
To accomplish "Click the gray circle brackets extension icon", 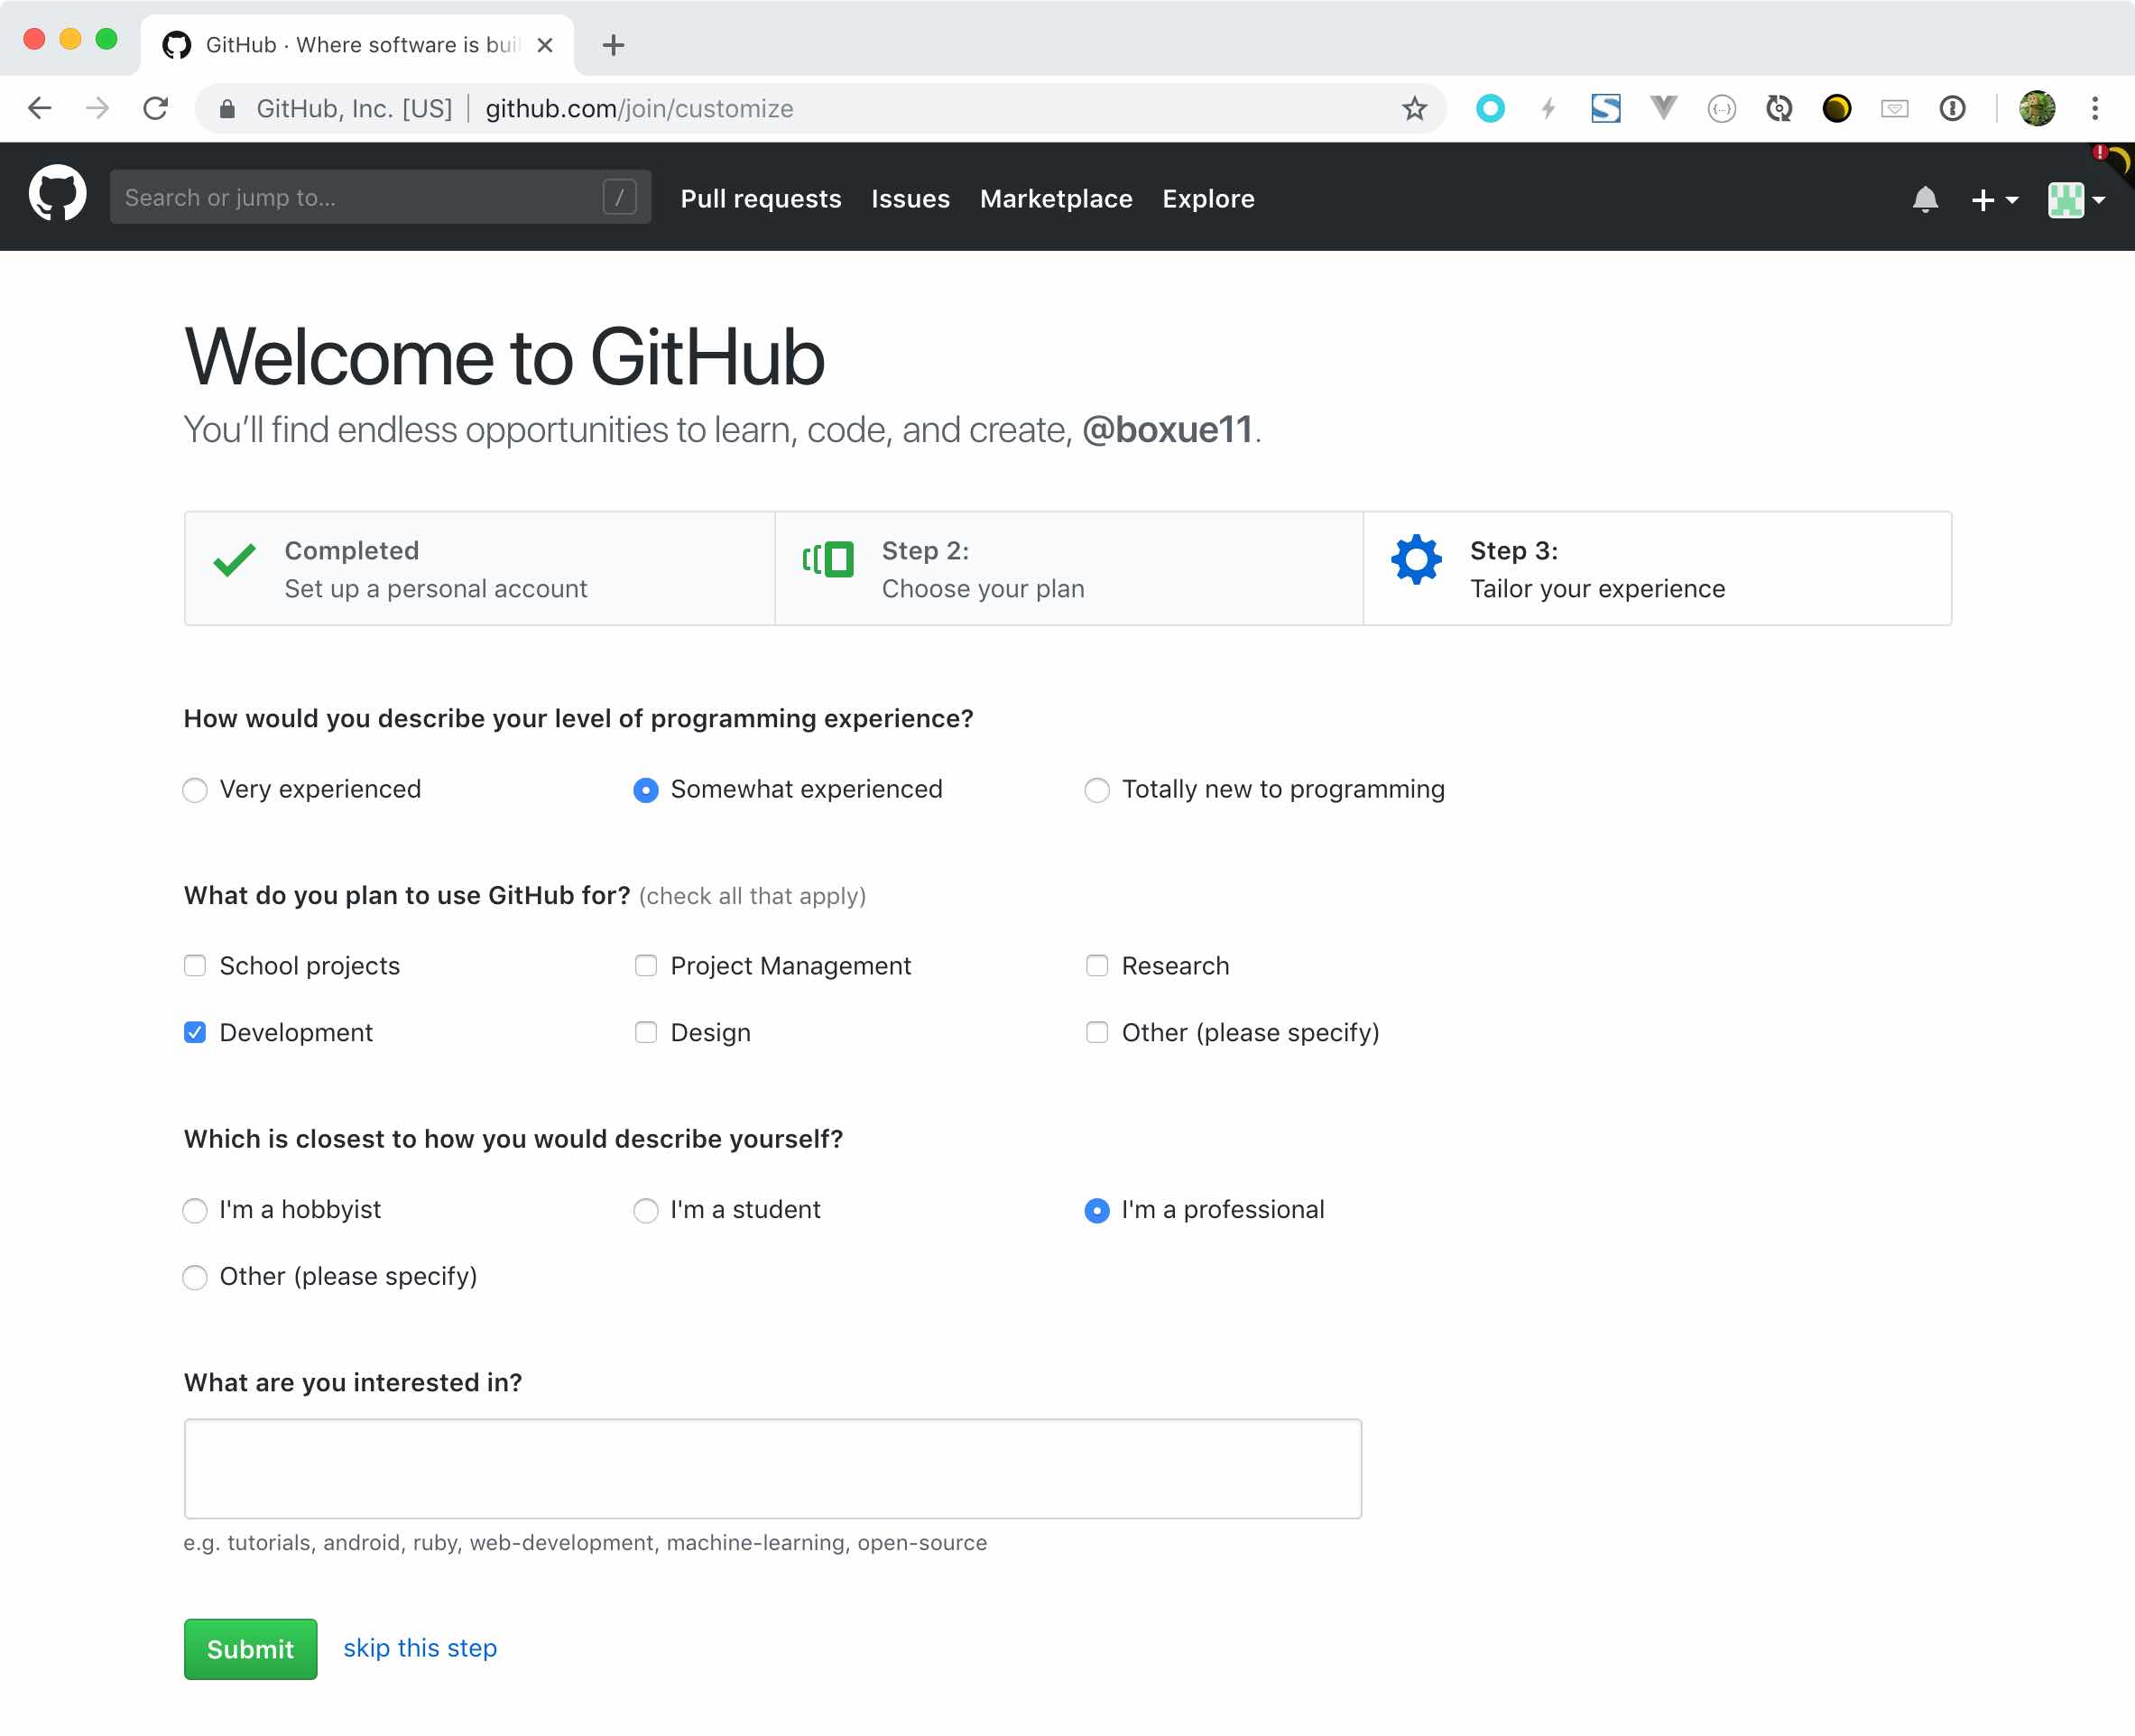I will 1721,108.
